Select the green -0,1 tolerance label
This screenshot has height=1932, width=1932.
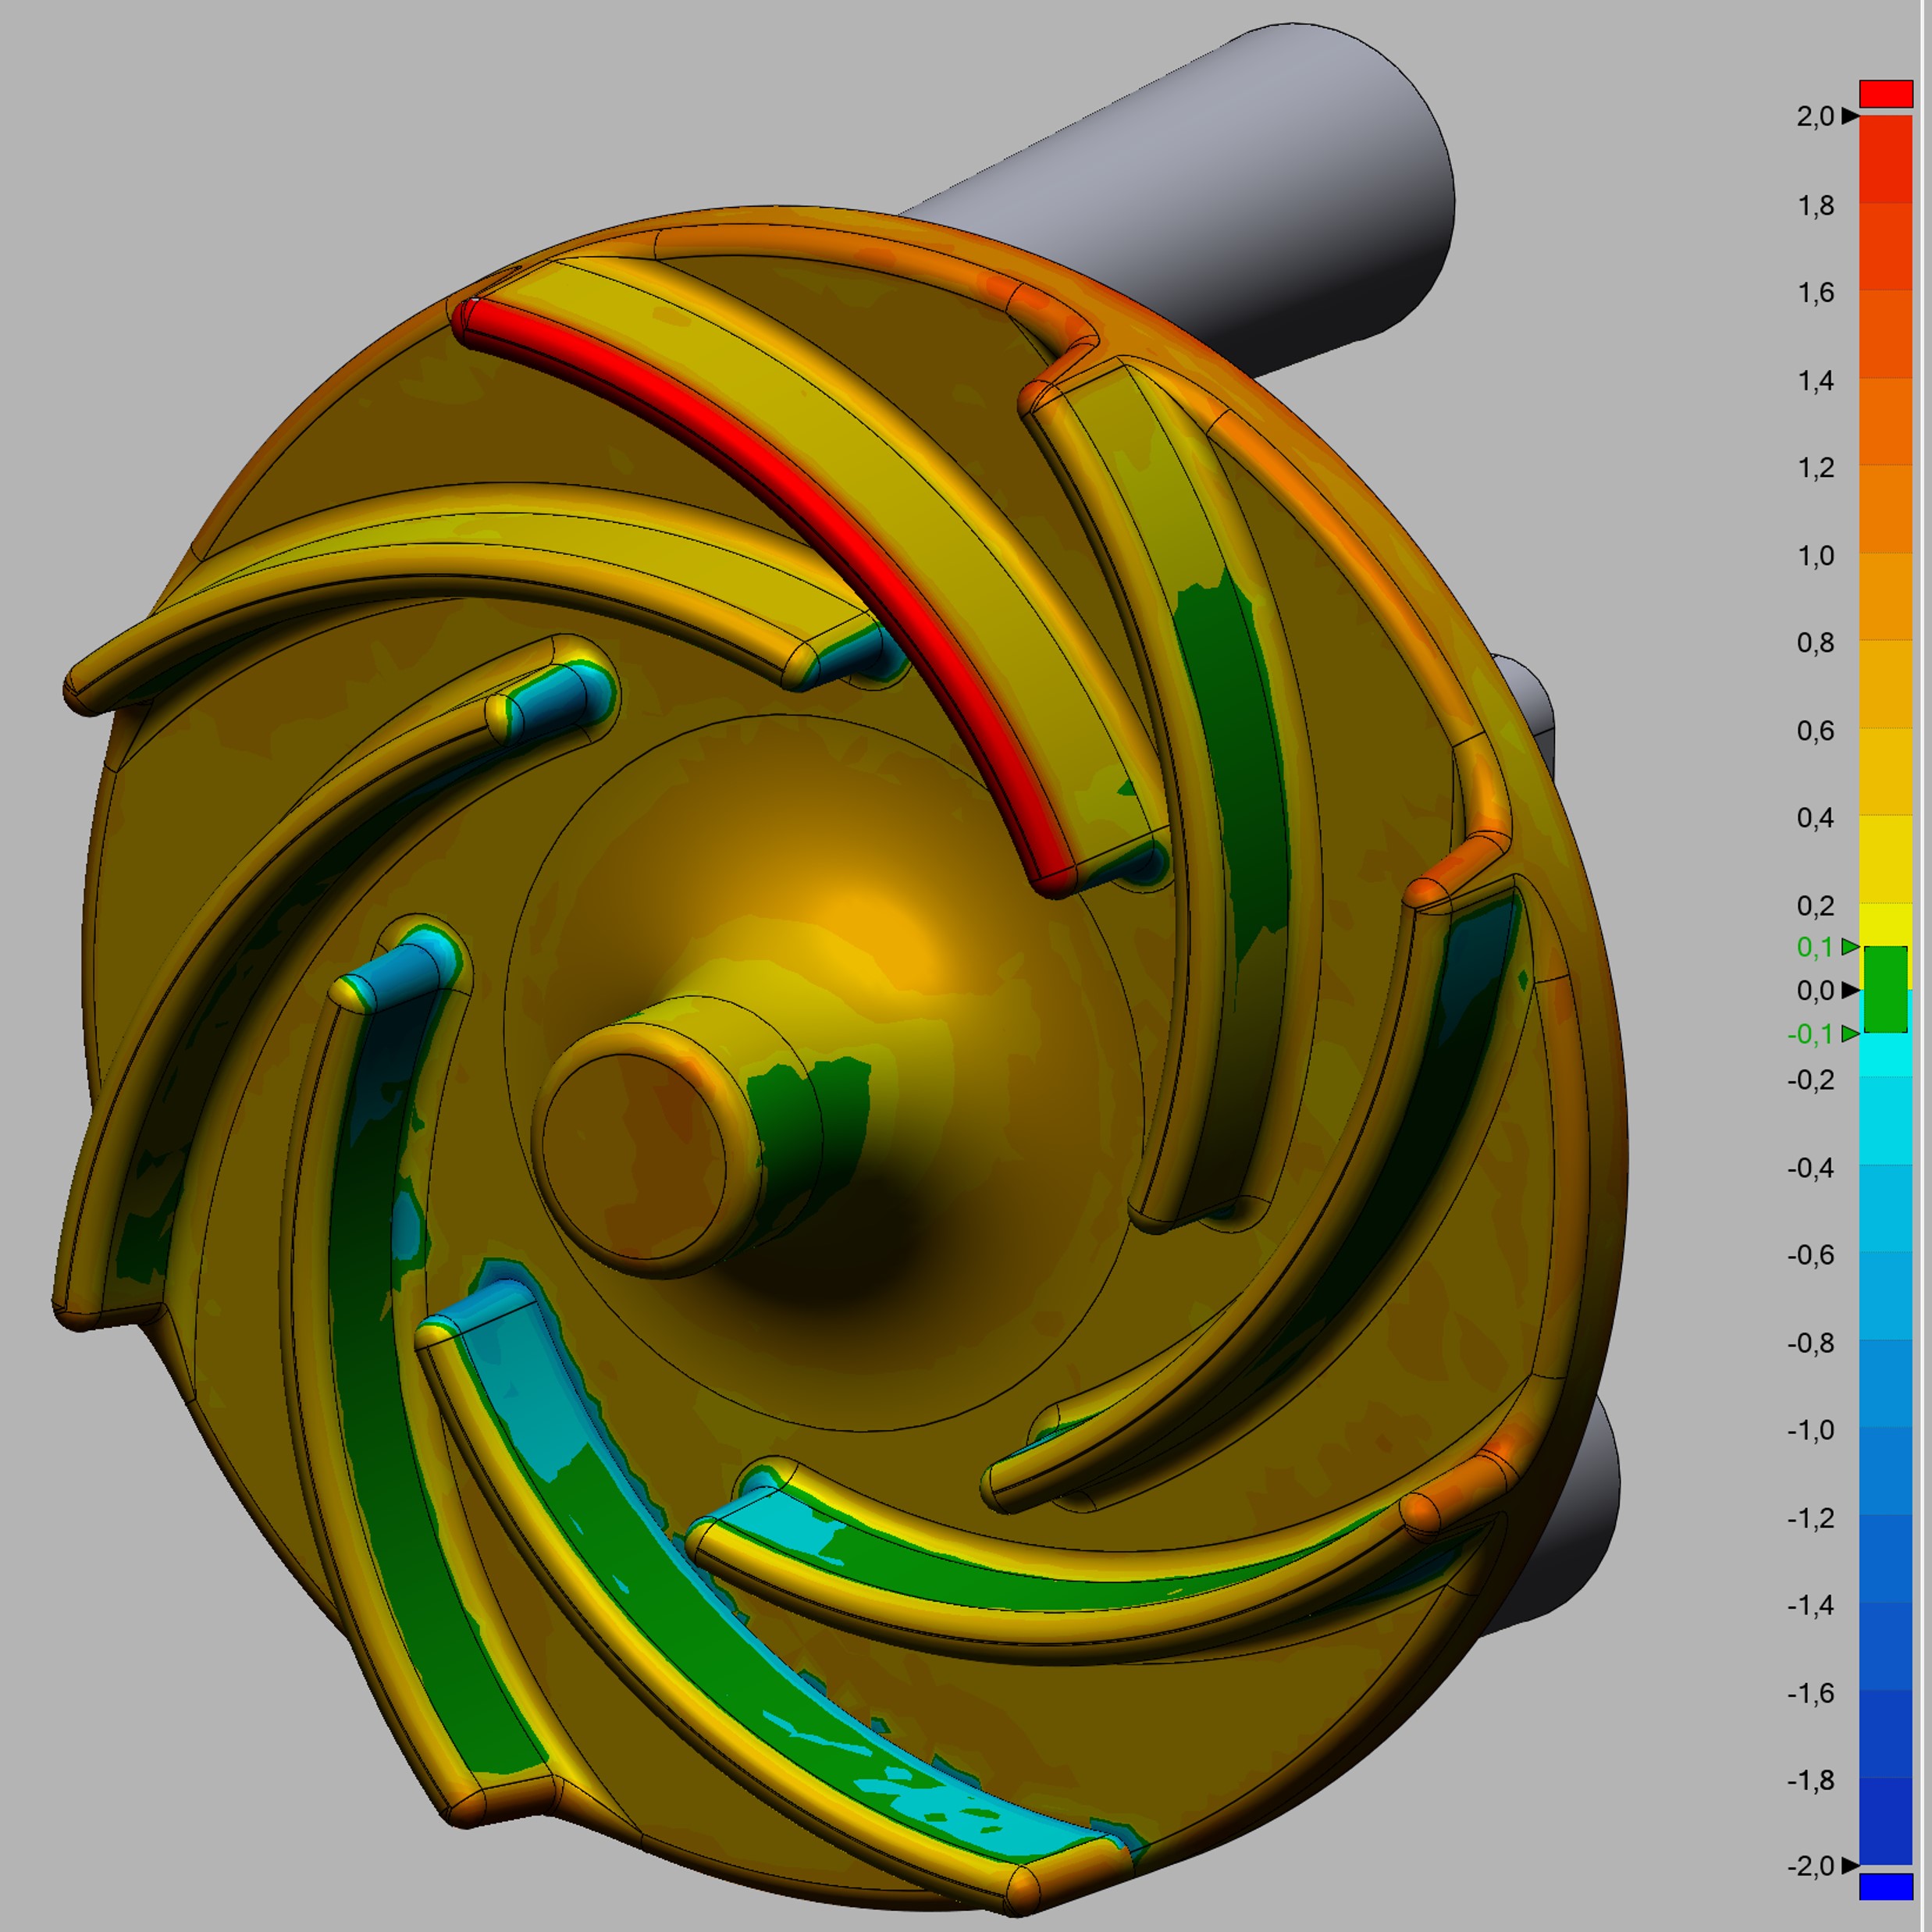pyautogui.click(x=1810, y=1034)
